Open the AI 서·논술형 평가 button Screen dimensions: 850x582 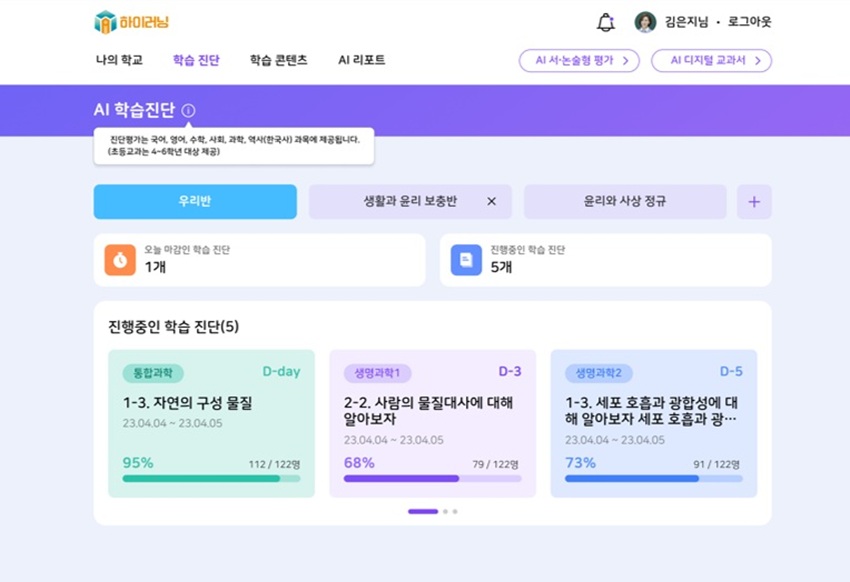tap(579, 61)
